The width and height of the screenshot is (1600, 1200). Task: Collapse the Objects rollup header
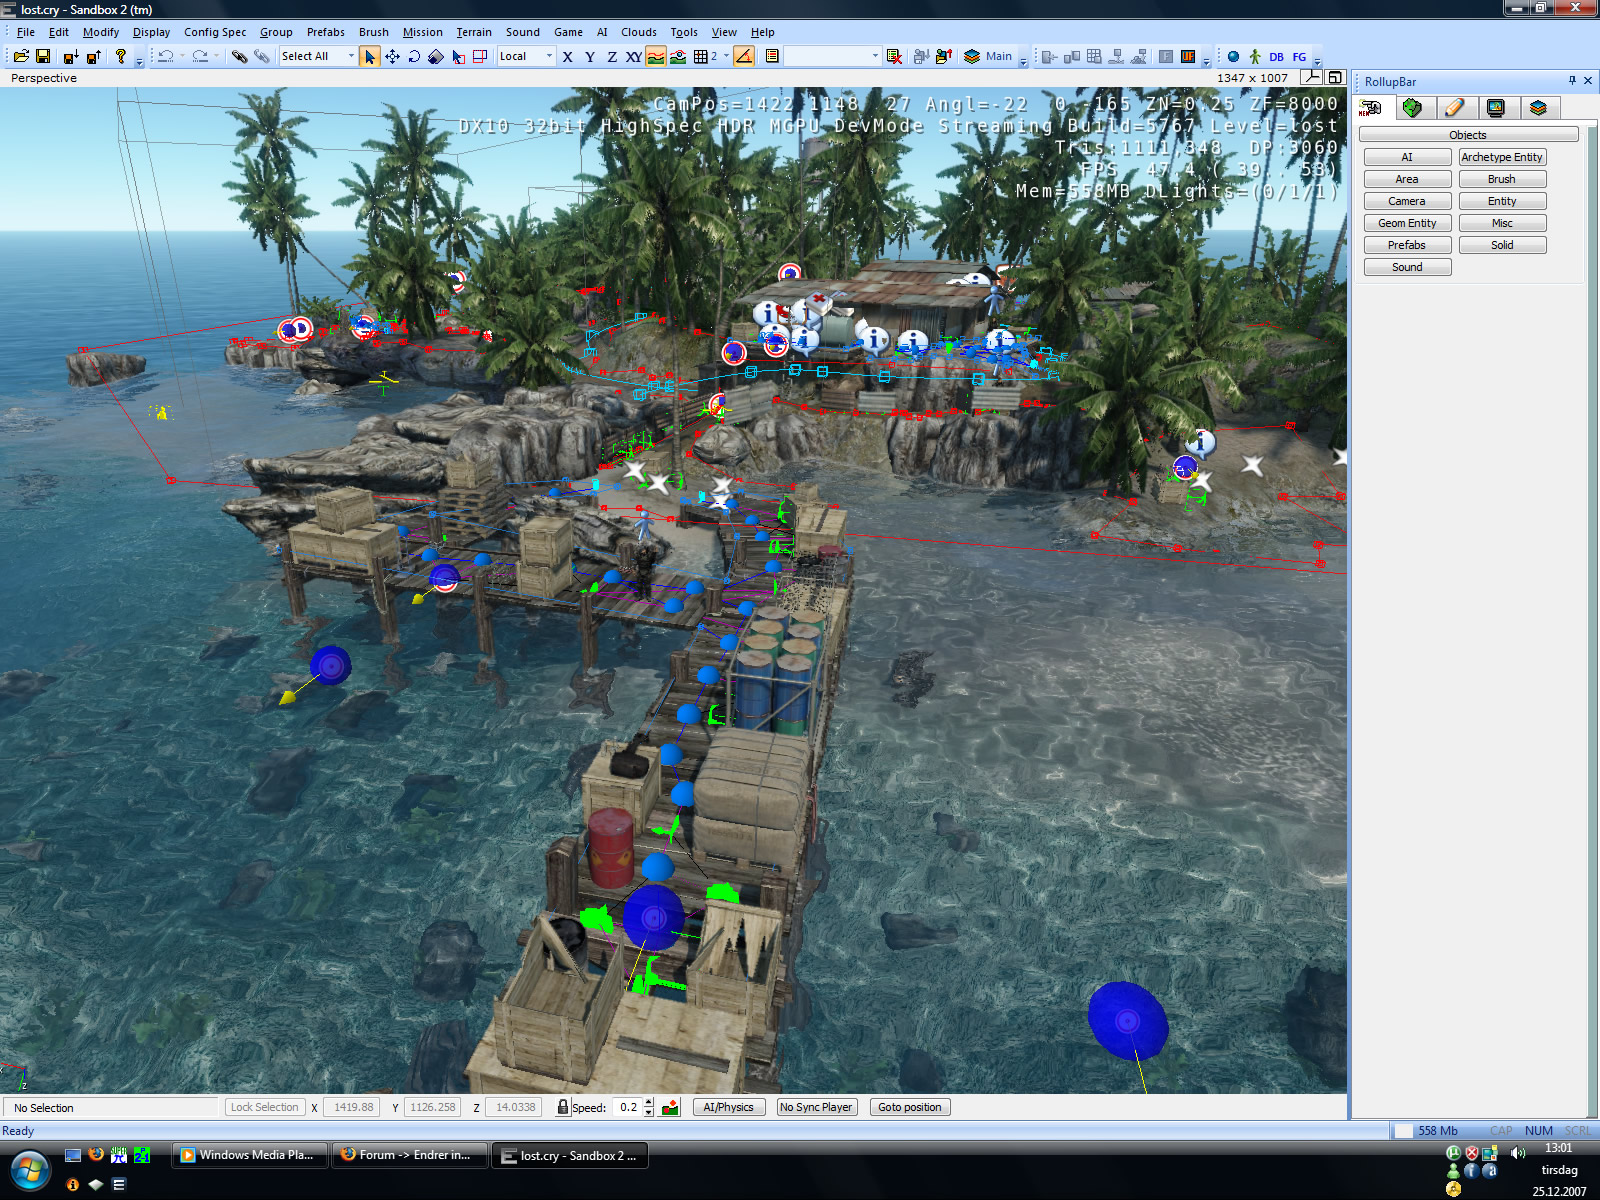1468,135
